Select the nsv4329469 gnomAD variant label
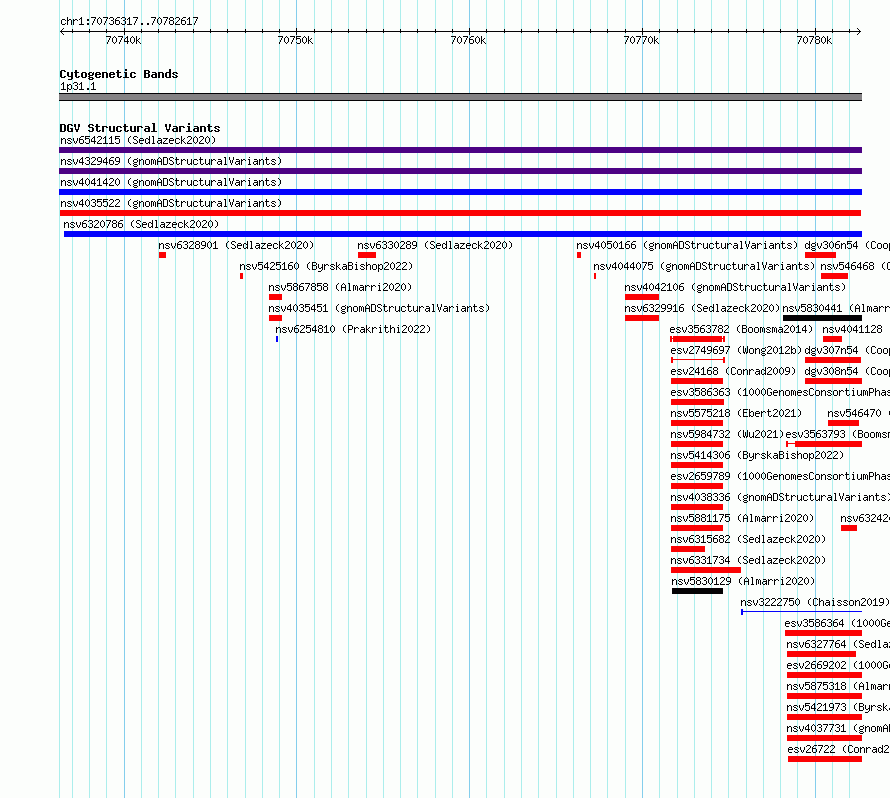 click(x=171, y=161)
